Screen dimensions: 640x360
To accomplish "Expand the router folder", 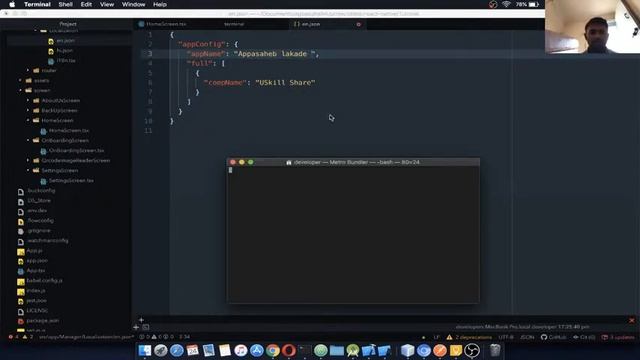I will [x=49, y=71].
